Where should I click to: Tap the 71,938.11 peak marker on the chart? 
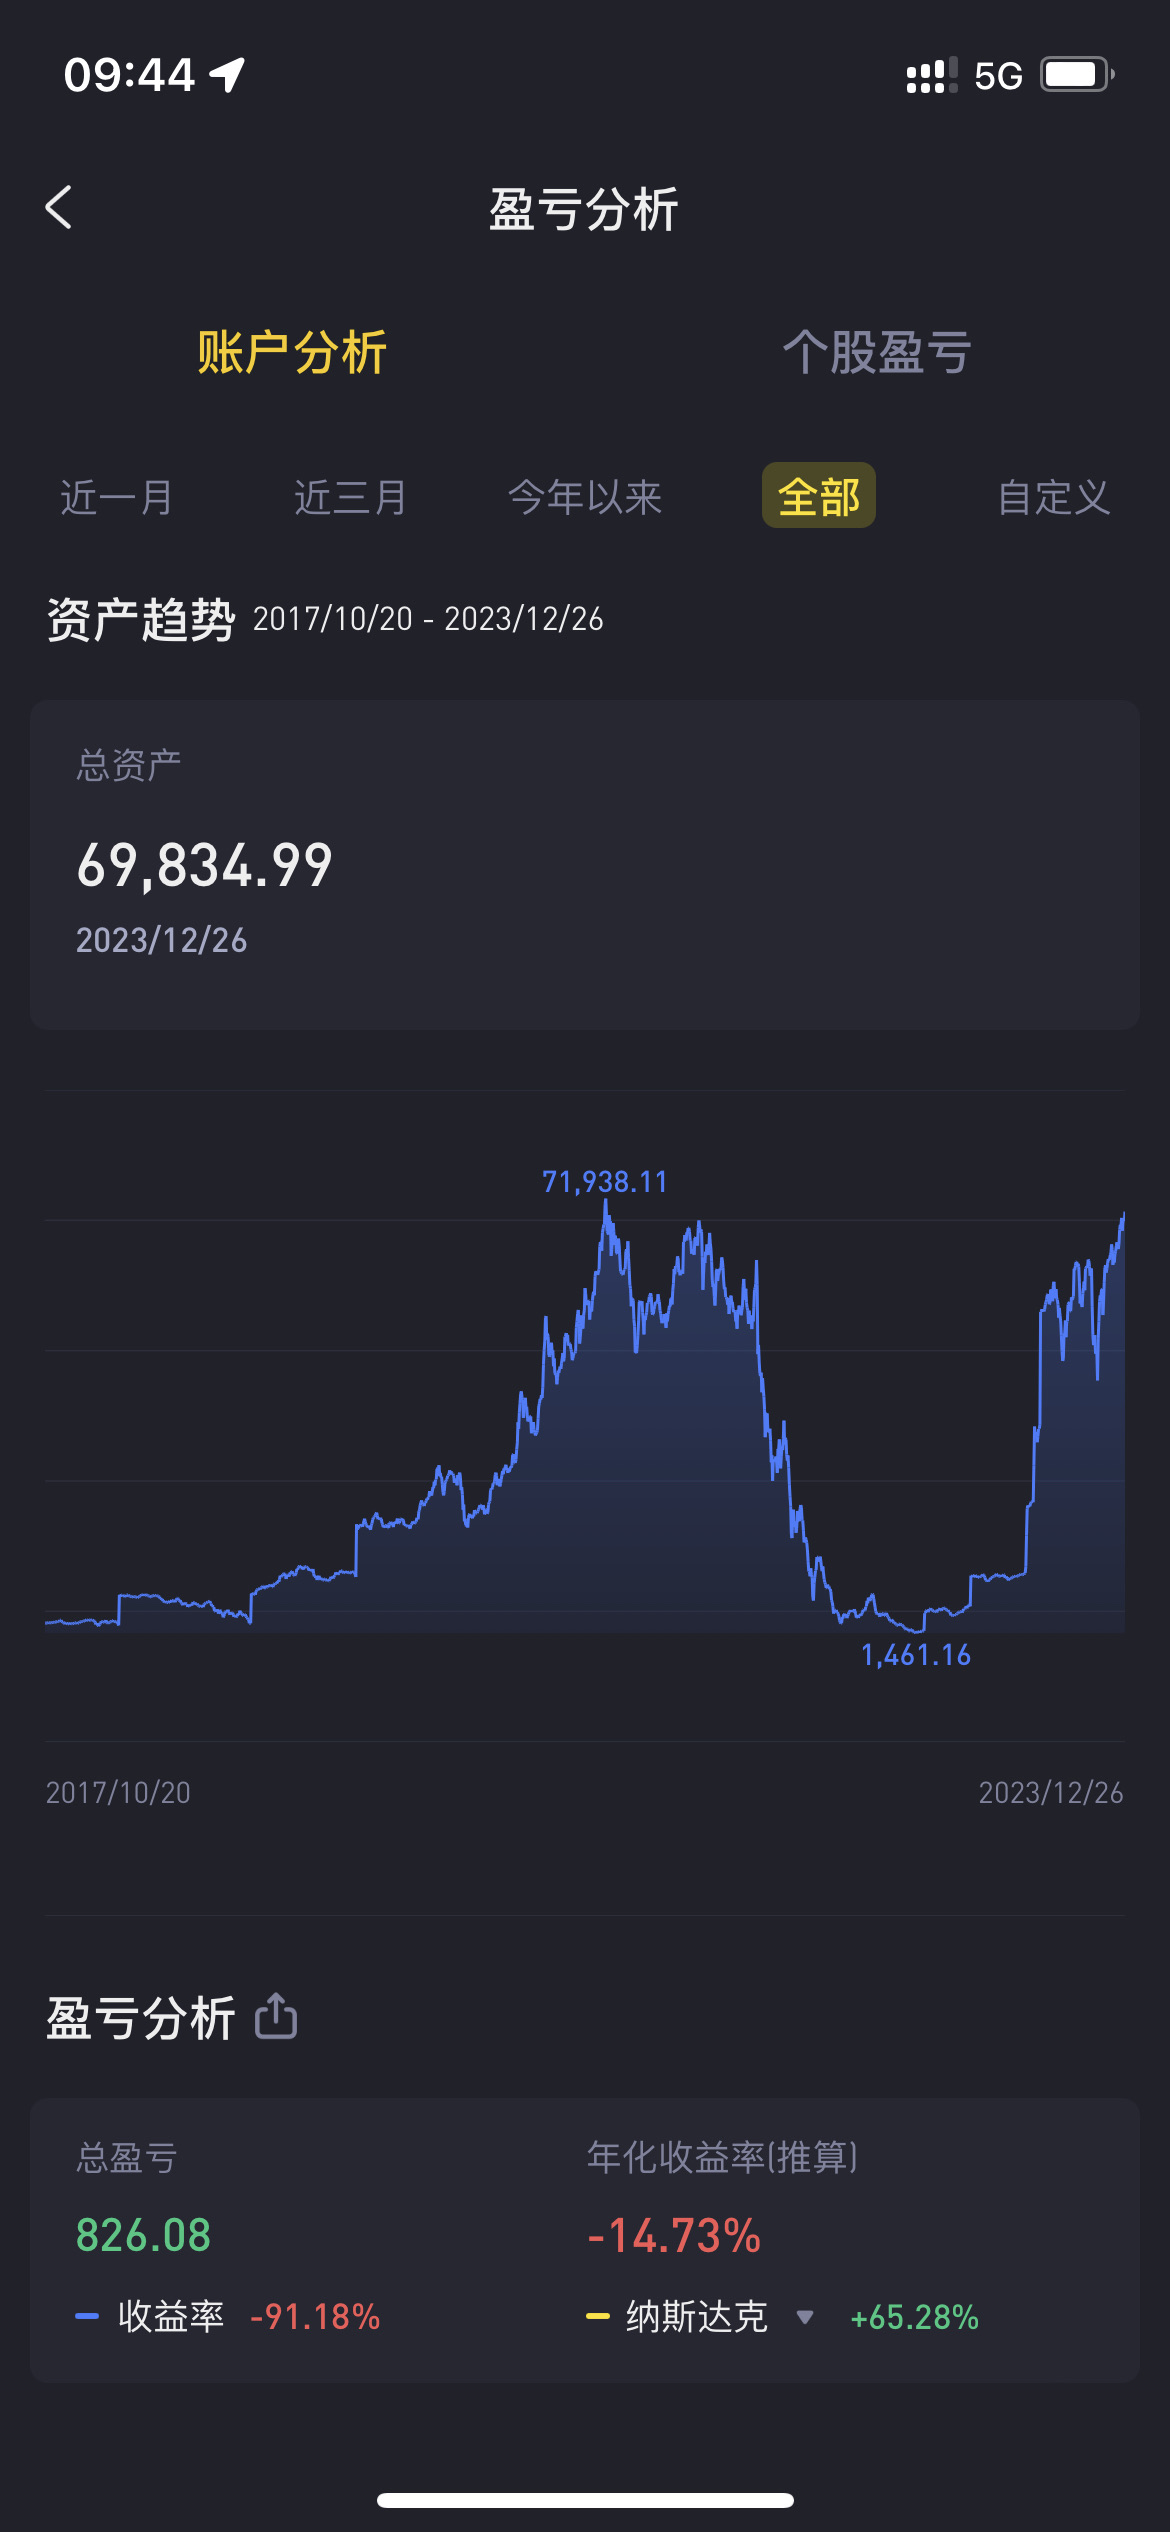(604, 1183)
